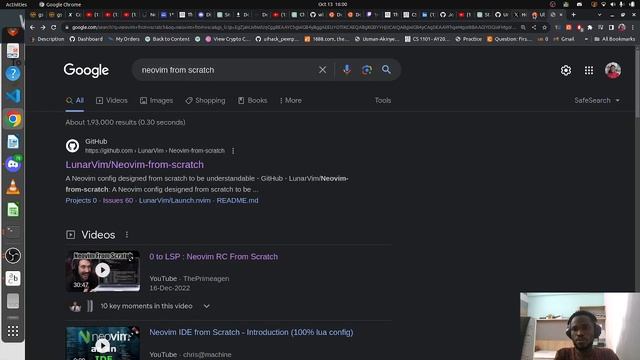Open Discord from the dock
This screenshot has width=640, height=360.
(13, 164)
